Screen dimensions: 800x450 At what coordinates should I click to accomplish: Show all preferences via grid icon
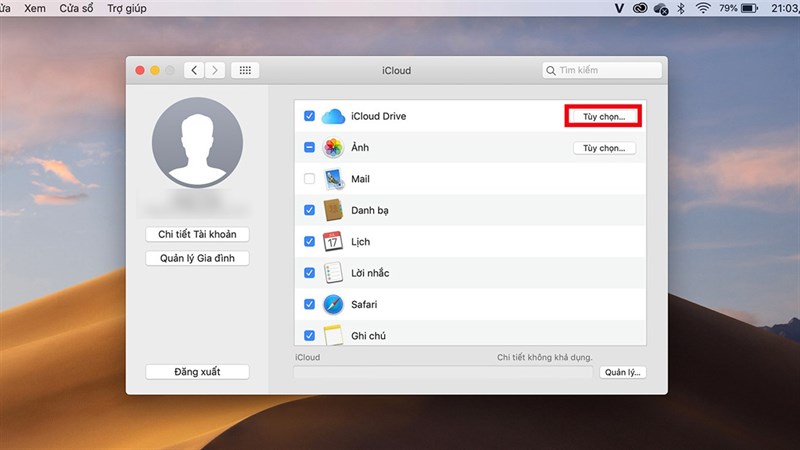coord(245,70)
